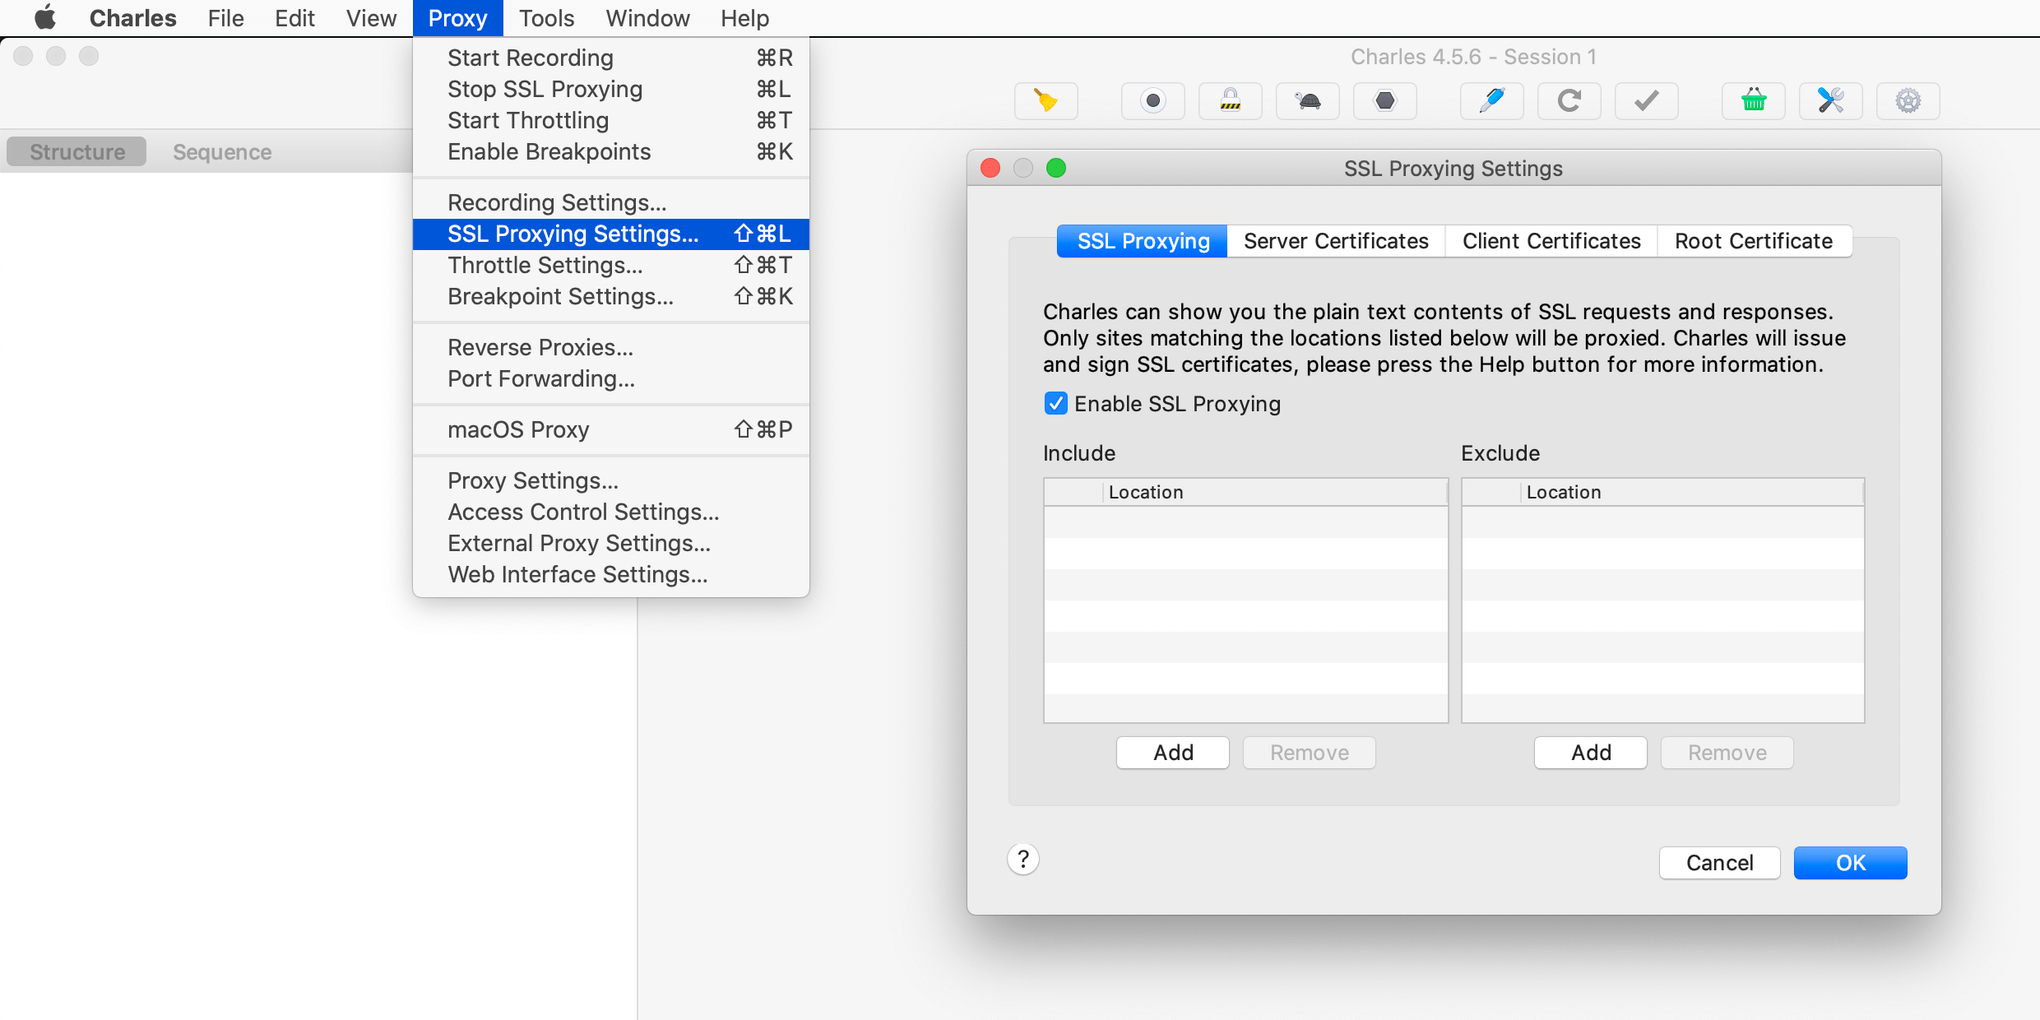The image size is (2040, 1020).
Task: Click the Record toolbar button icon
Action: [1153, 101]
